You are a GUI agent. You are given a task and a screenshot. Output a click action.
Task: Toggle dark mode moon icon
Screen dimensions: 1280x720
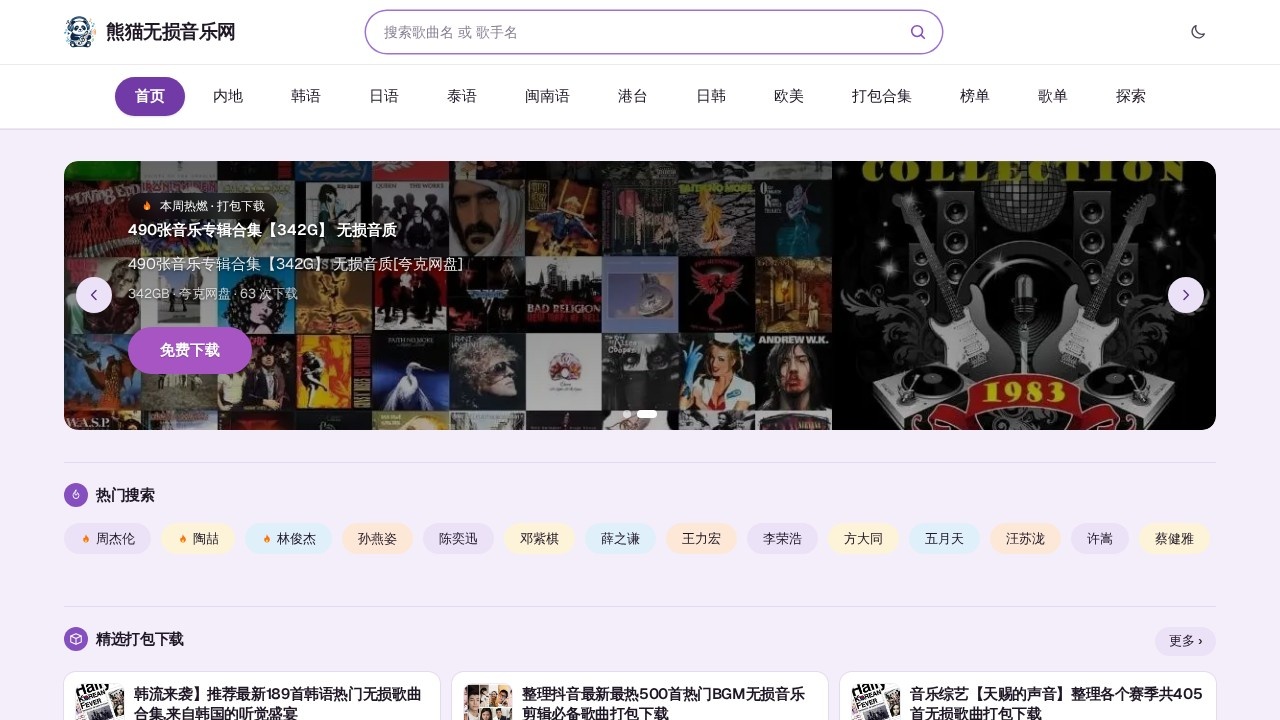pyautogui.click(x=1198, y=32)
